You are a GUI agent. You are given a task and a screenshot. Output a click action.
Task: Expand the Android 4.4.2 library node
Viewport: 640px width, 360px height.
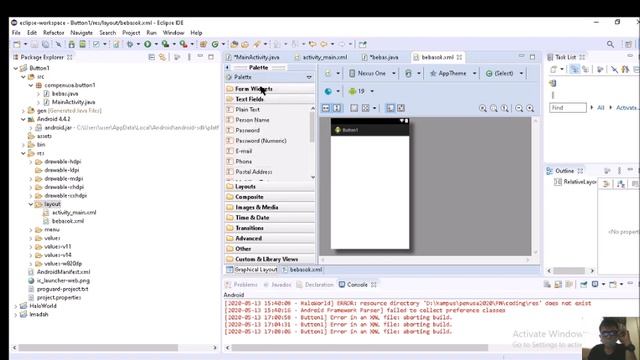pos(23,119)
